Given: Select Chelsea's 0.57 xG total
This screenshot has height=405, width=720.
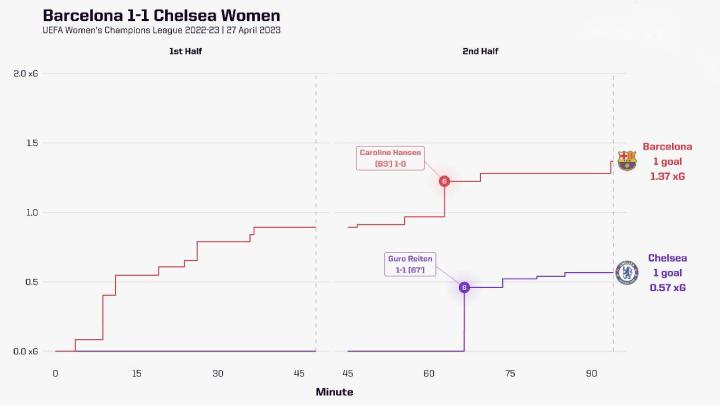Looking at the screenshot, I should click(667, 288).
